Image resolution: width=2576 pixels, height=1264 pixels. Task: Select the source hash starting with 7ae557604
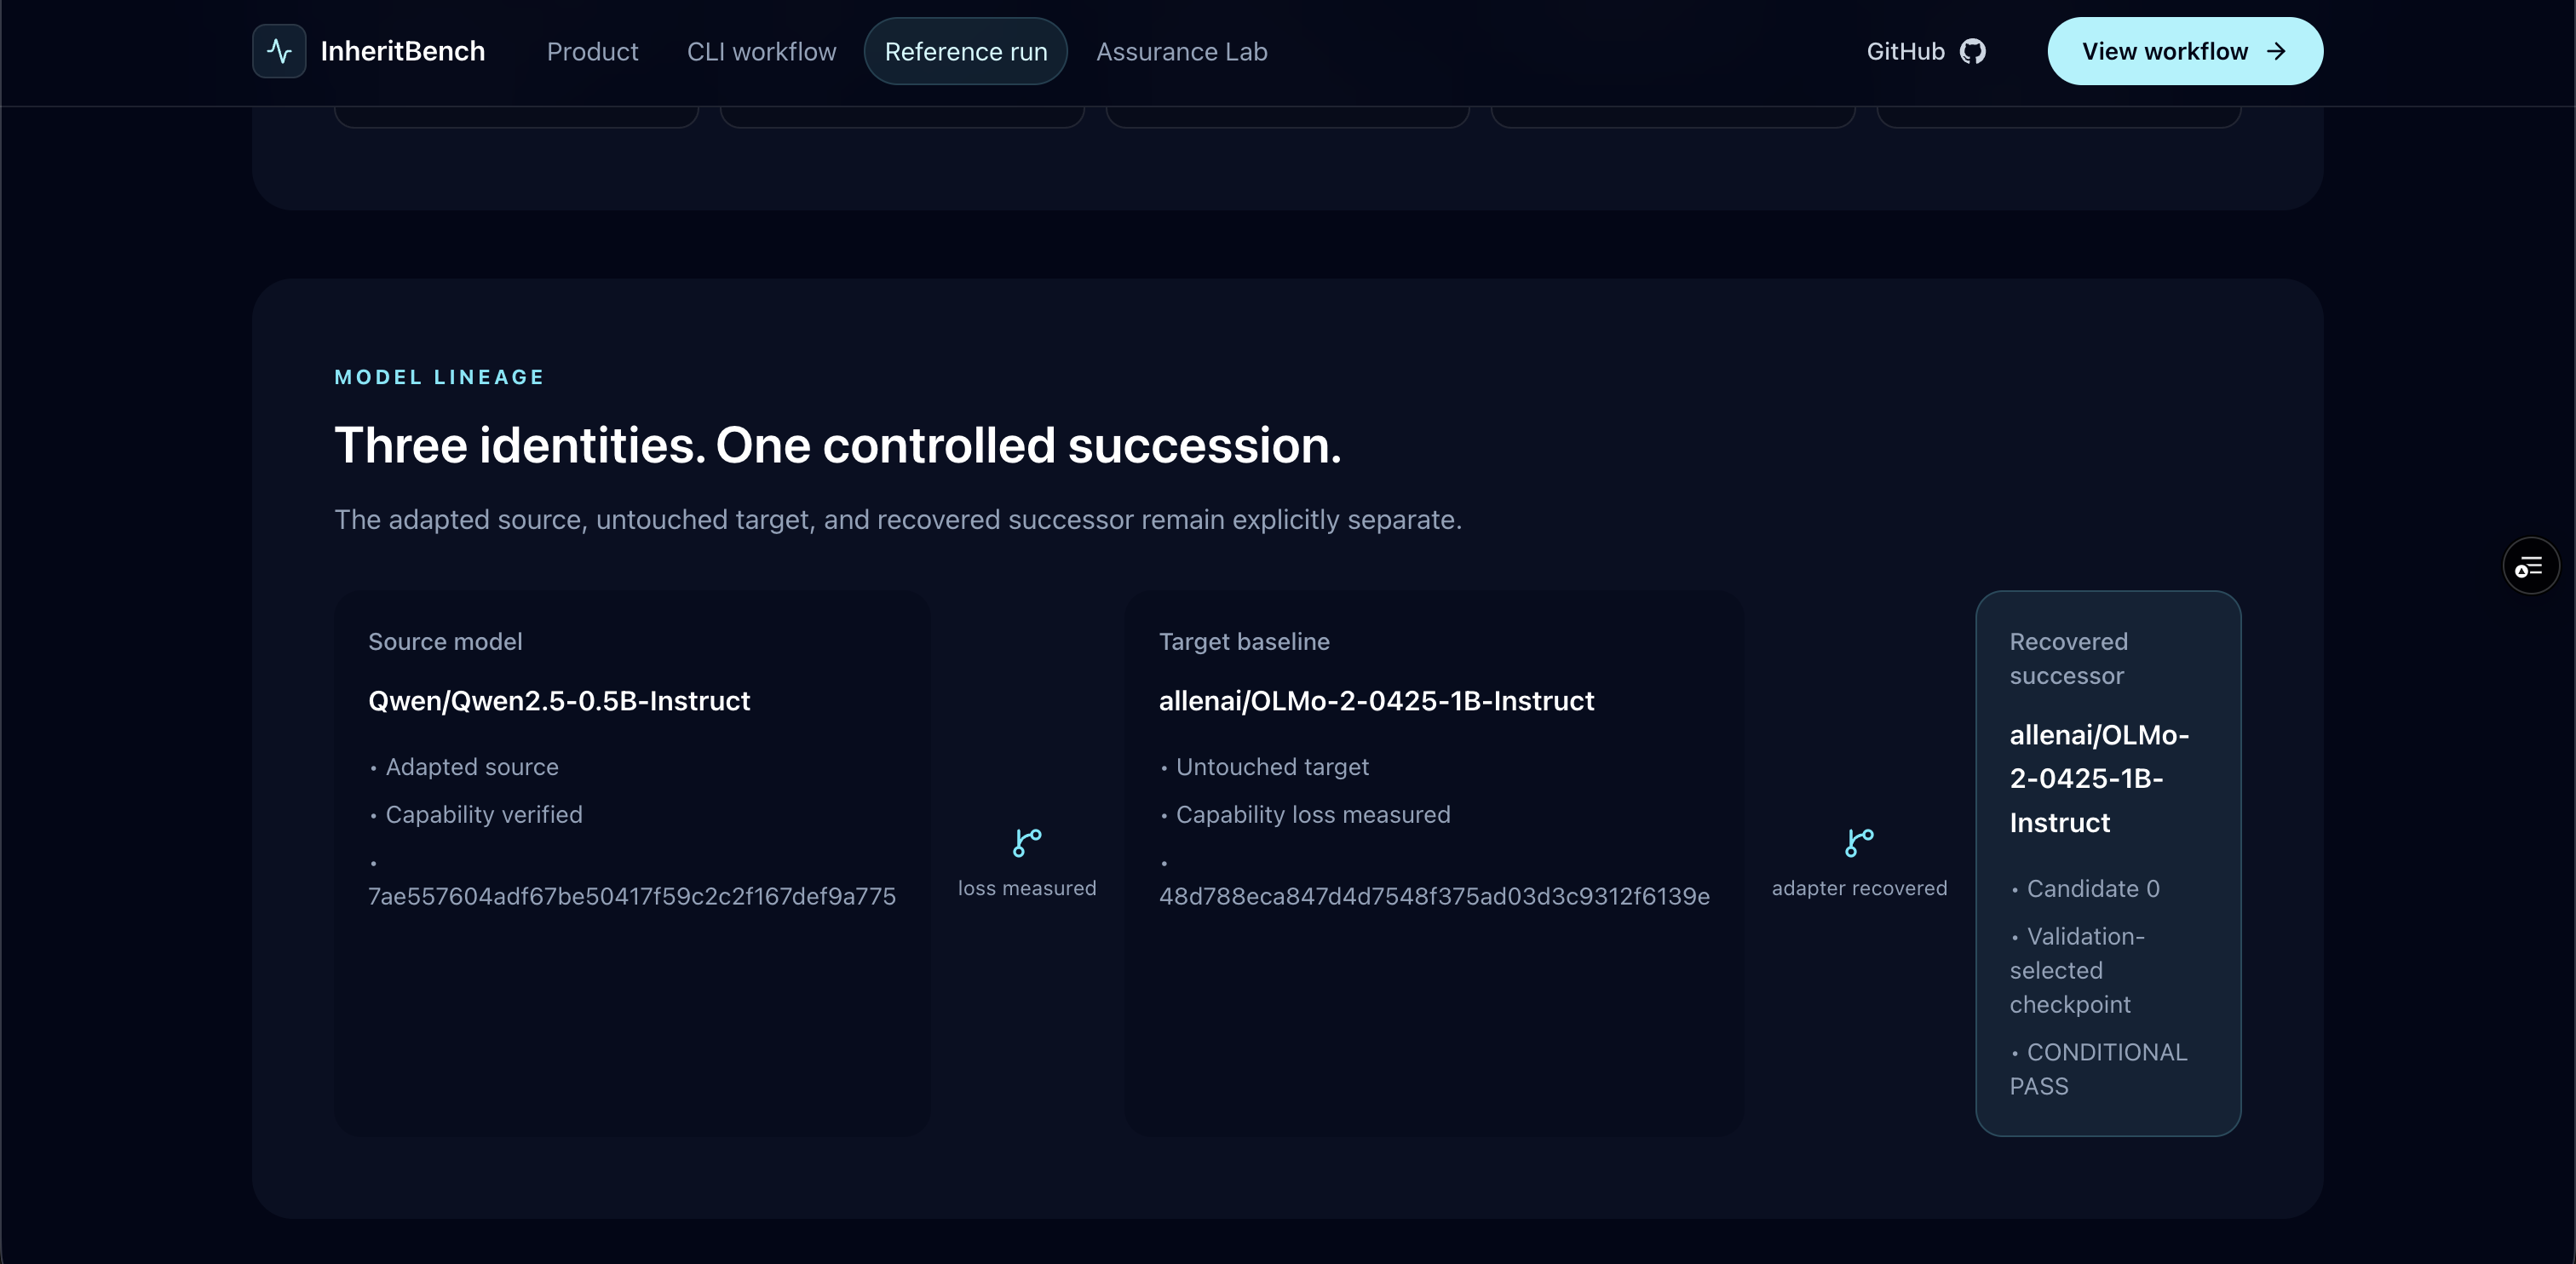click(632, 896)
